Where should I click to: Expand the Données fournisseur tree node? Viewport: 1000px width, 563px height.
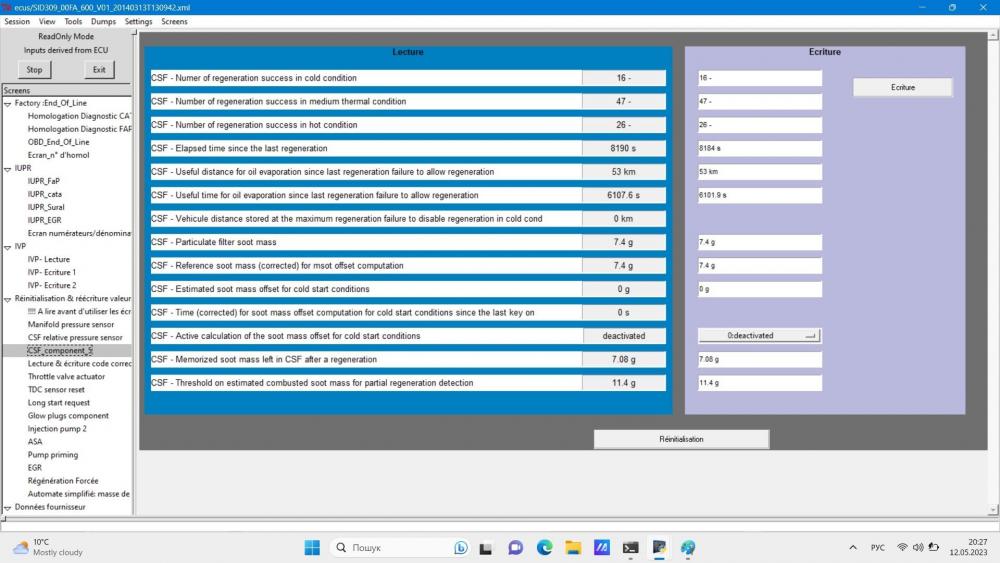pyautogui.click(x=8, y=508)
